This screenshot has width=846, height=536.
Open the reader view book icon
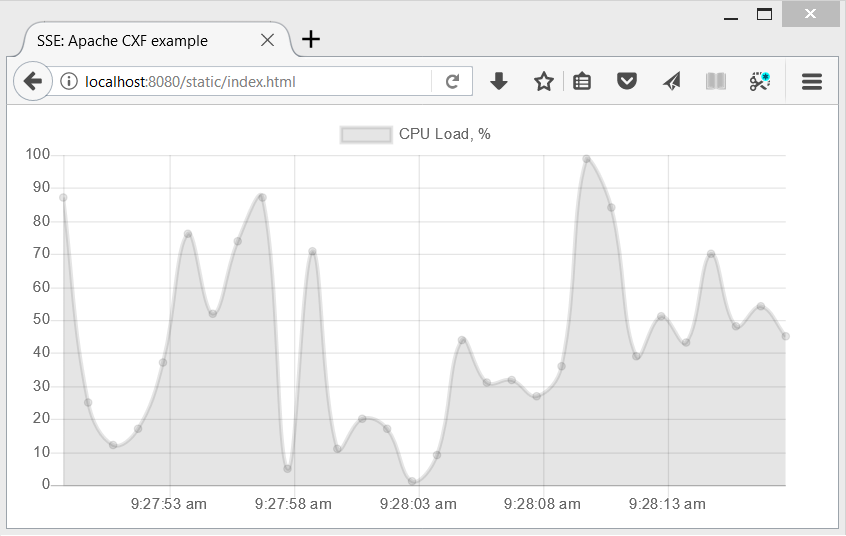coord(715,82)
